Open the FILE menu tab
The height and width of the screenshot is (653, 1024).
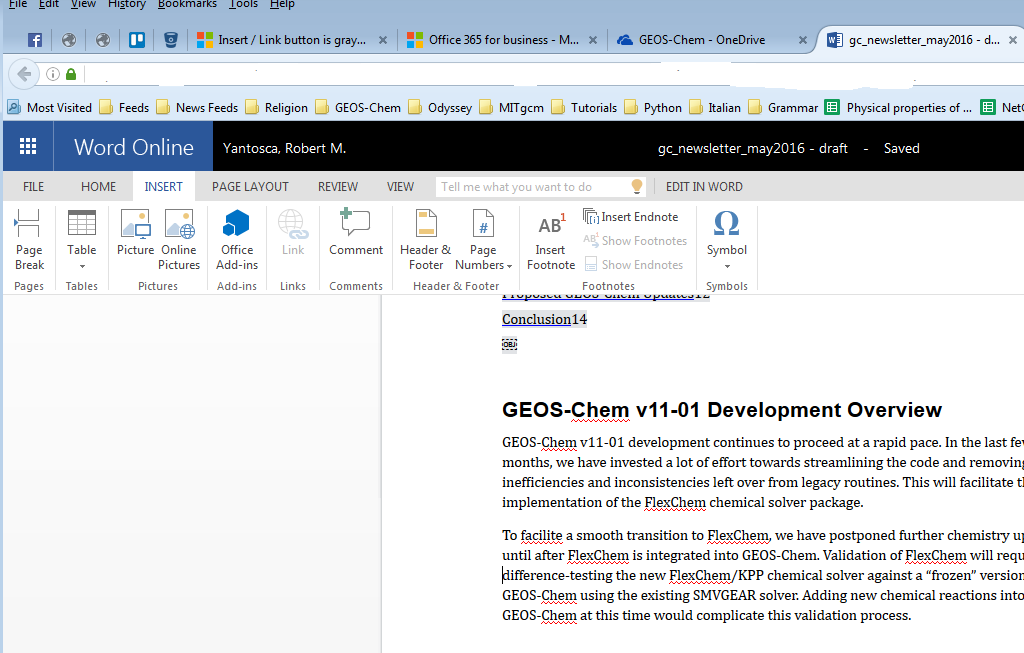coord(34,187)
